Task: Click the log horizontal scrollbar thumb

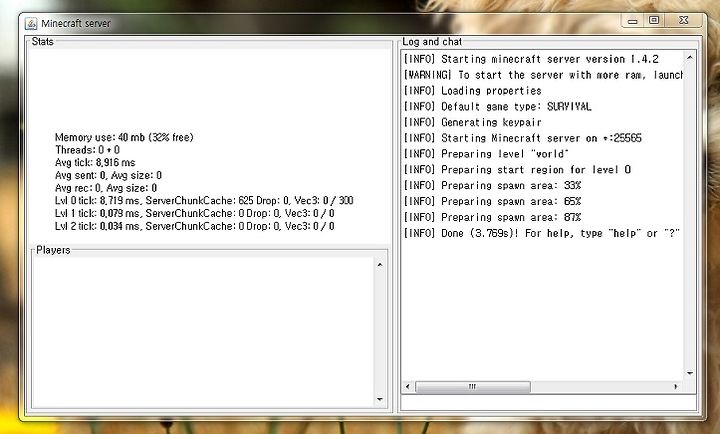Action: (x=472, y=387)
